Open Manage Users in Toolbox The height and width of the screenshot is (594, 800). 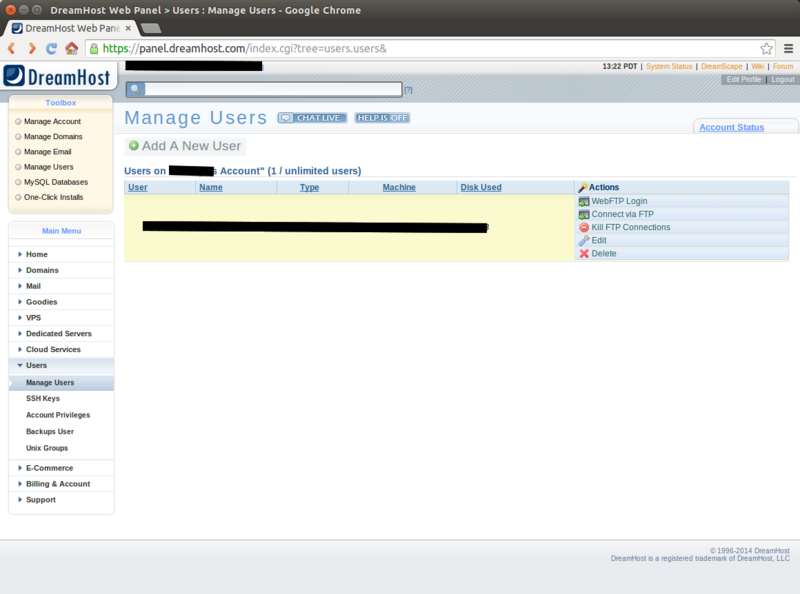(x=48, y=167)
